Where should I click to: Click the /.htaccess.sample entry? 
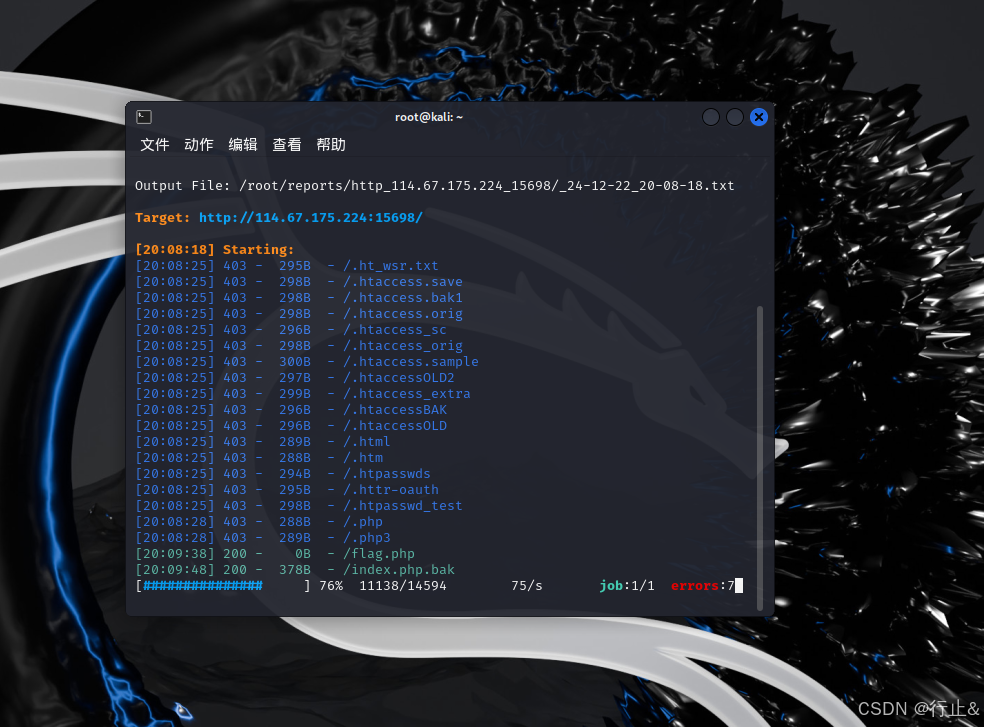click(410, 362)
